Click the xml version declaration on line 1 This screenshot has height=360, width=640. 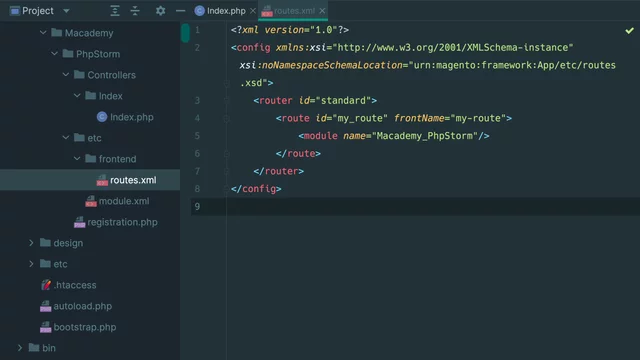pyautogui.click(x=290, y=30)
